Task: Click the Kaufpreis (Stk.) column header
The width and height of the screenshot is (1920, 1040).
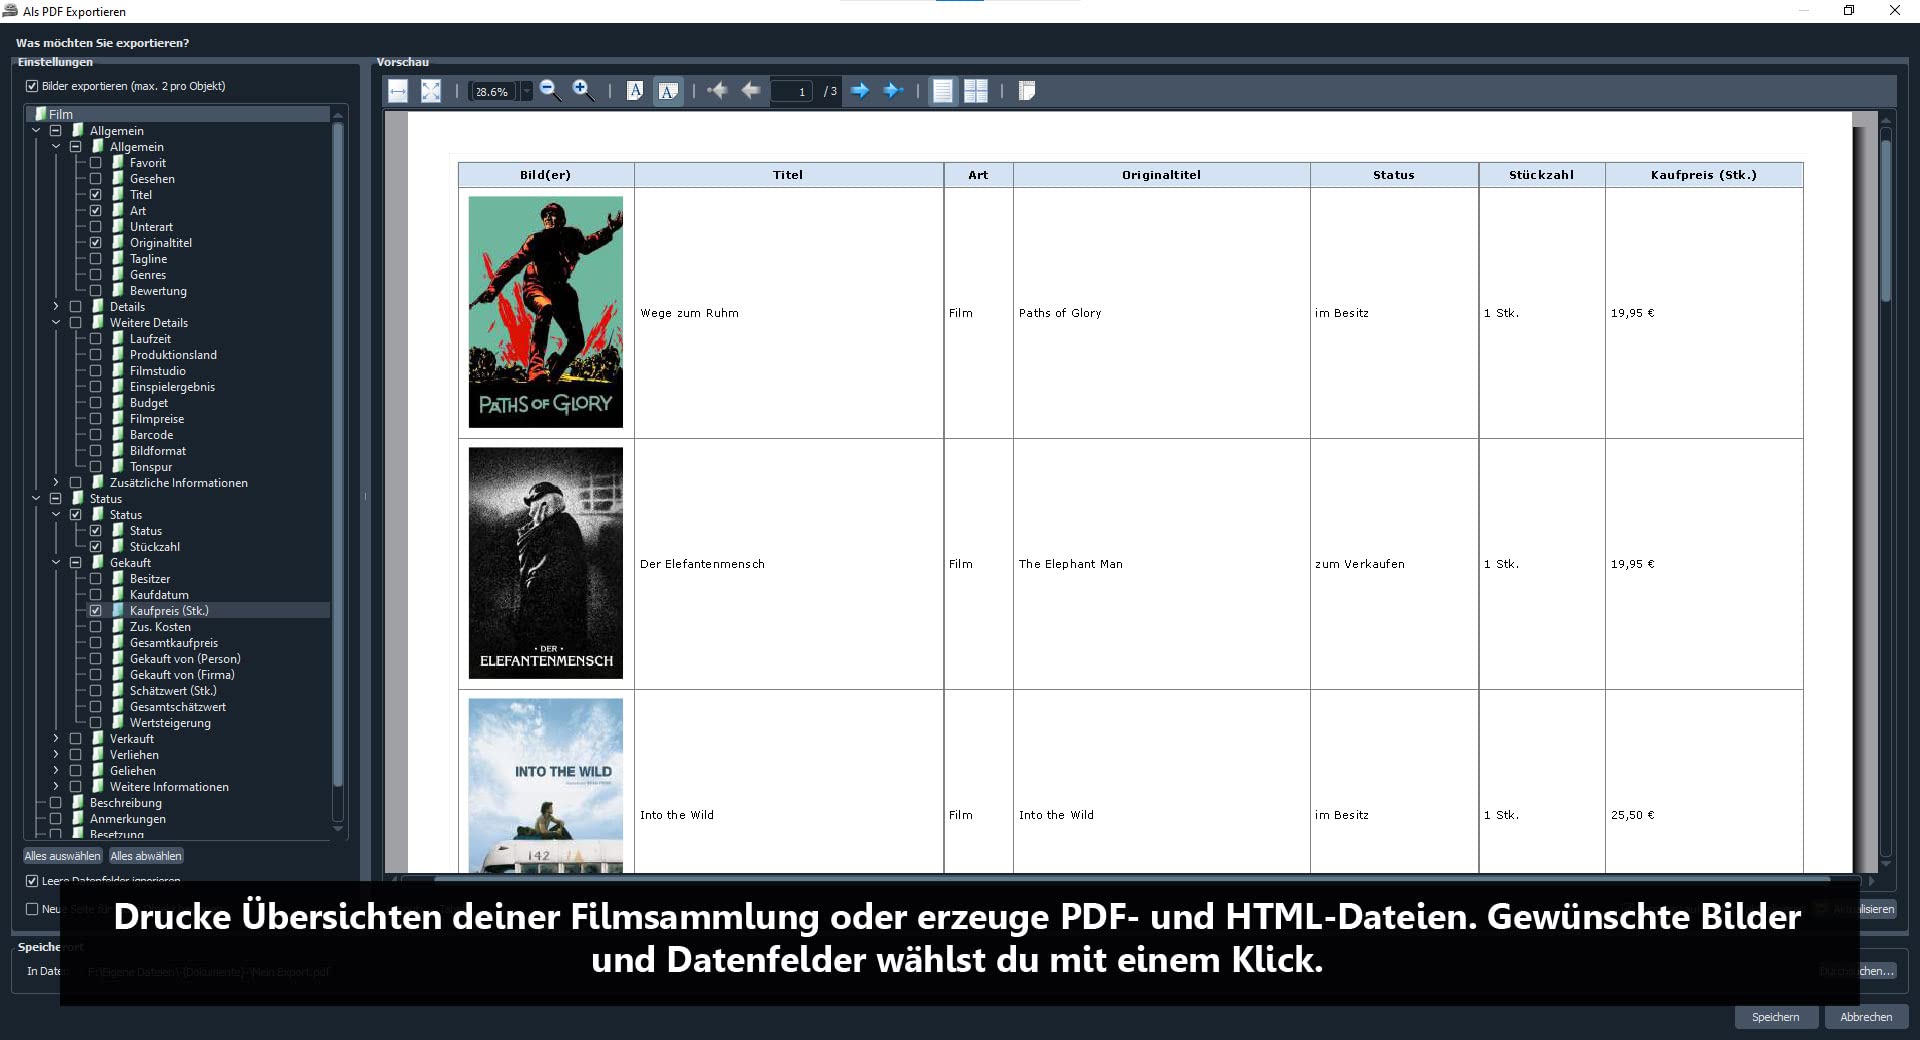Action: point(1704,175)
